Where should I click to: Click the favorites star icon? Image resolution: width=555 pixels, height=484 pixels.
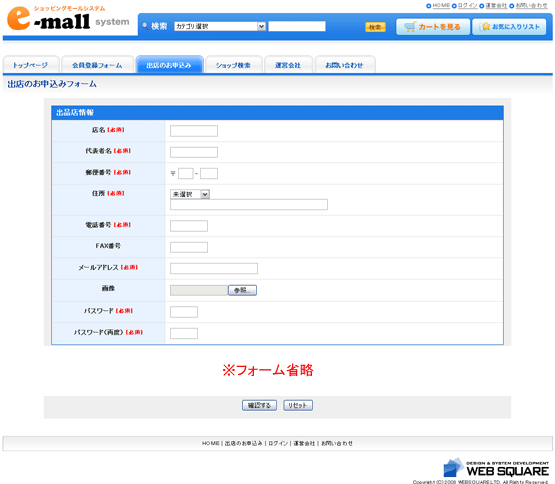486,27
